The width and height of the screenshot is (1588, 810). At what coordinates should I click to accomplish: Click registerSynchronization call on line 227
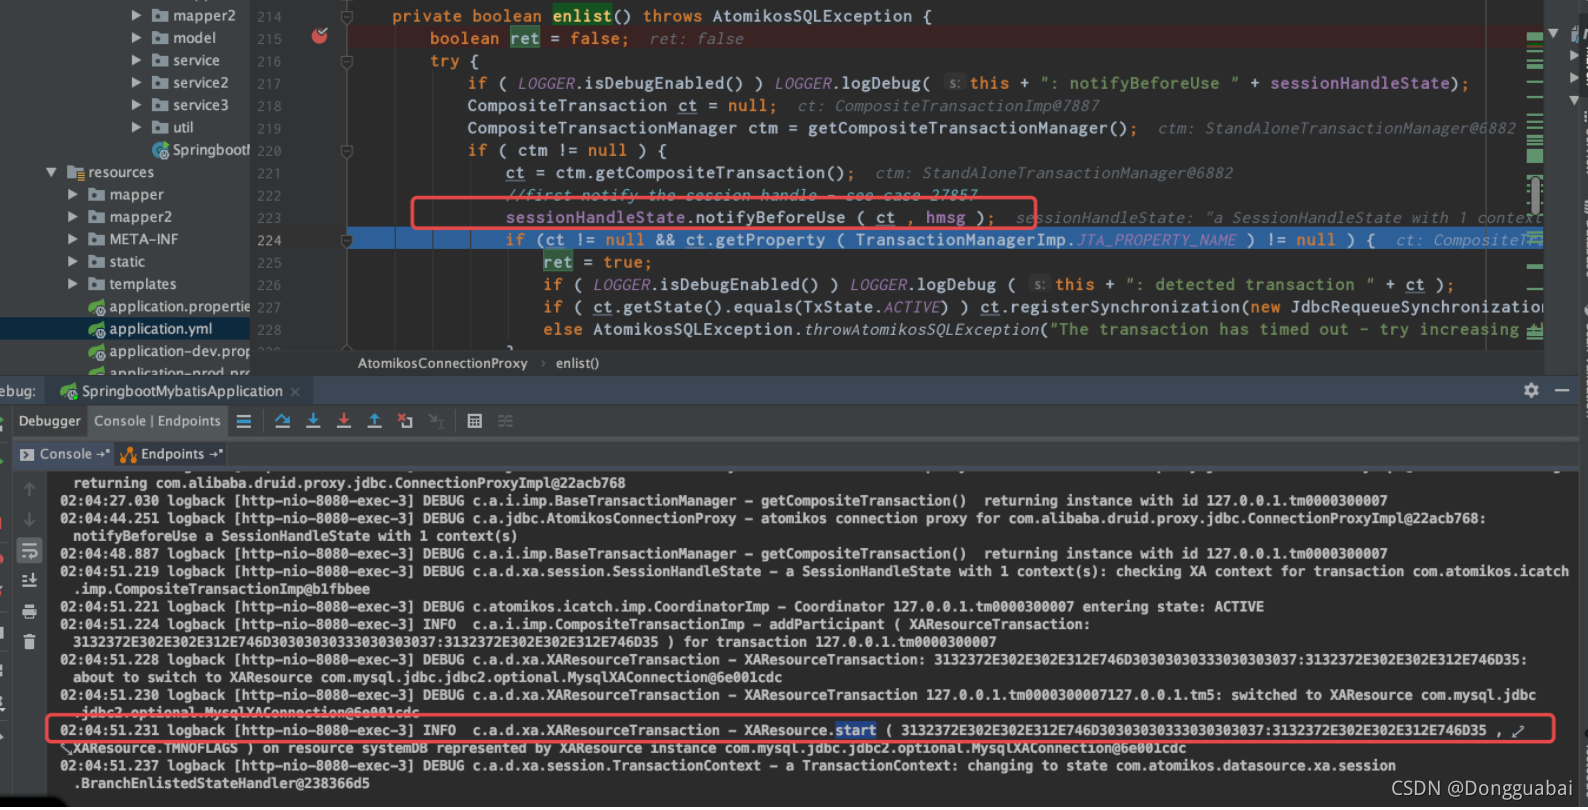click(1121, 307)
